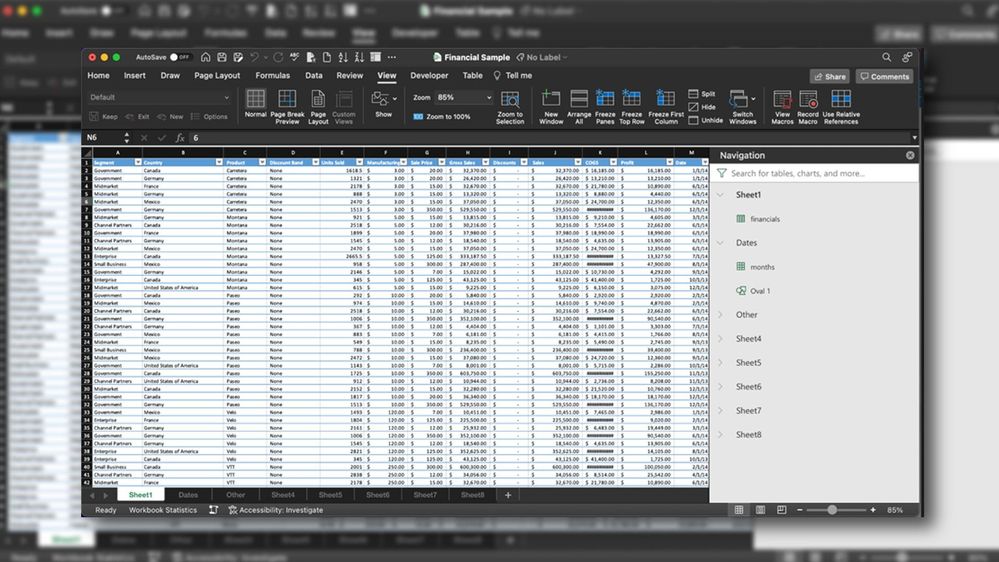Click the Name Box showing N6
The height and width of the screenshot is (562, 999).
pos(104,138)
